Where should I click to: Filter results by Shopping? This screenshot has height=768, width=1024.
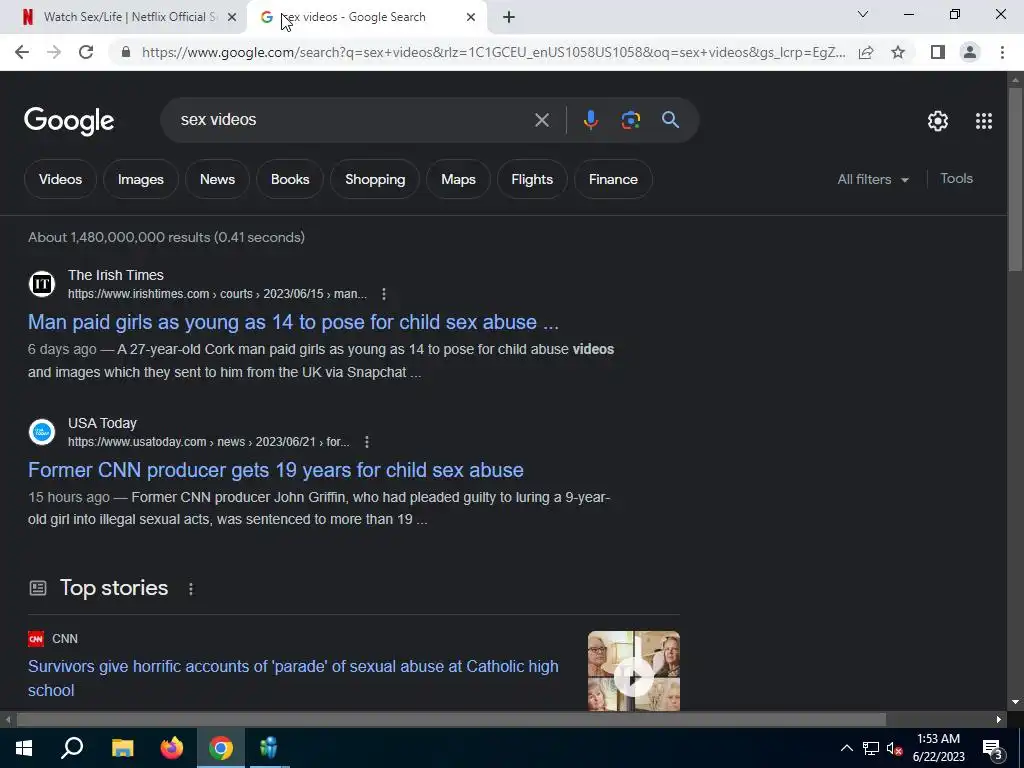pyautogui.click(x=375, y=179)
